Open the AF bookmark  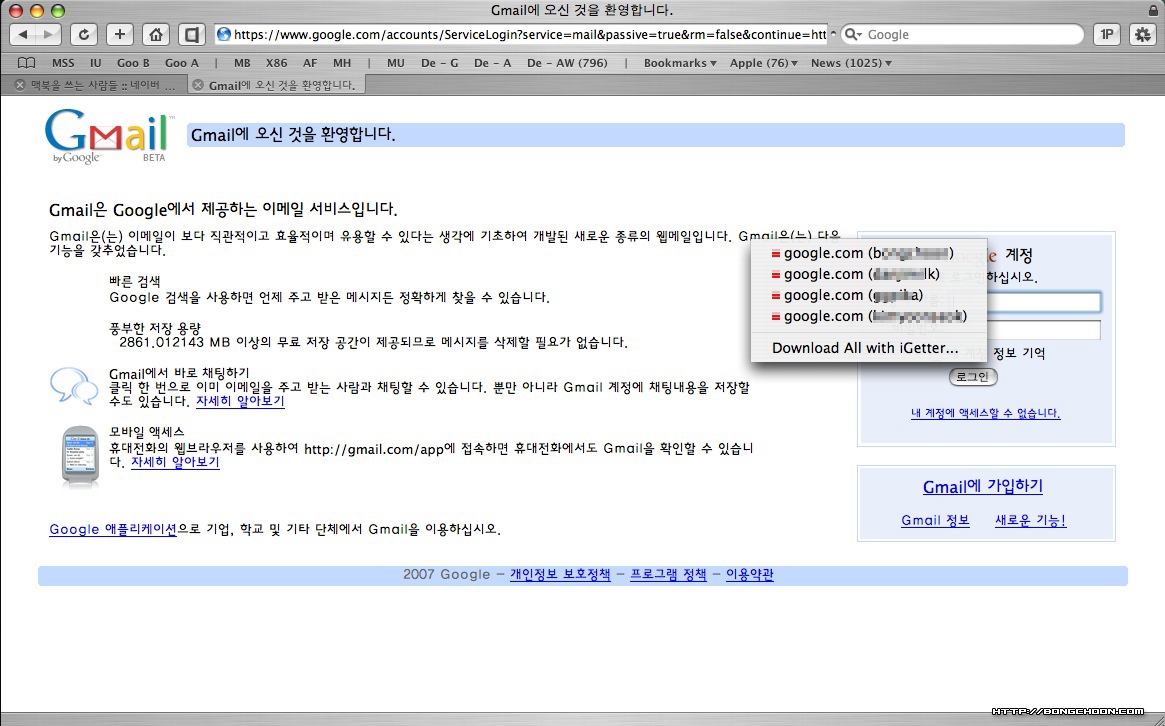coord(310,63)
